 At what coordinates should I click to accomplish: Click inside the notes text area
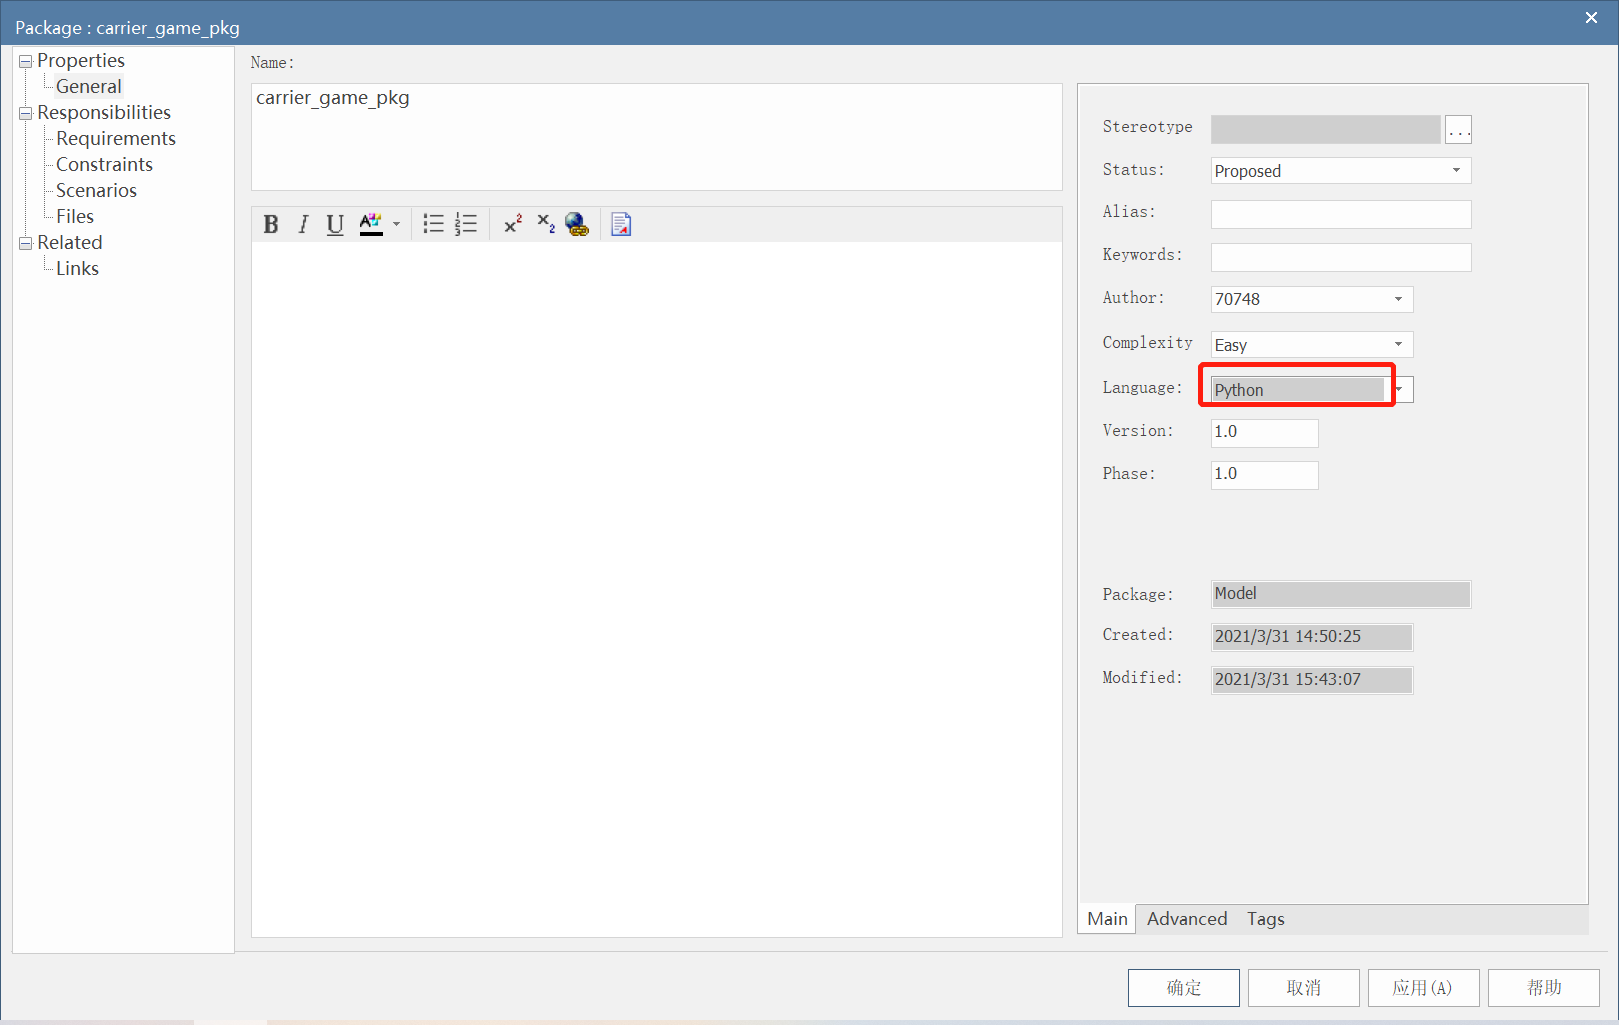click(x=657, y=589)
